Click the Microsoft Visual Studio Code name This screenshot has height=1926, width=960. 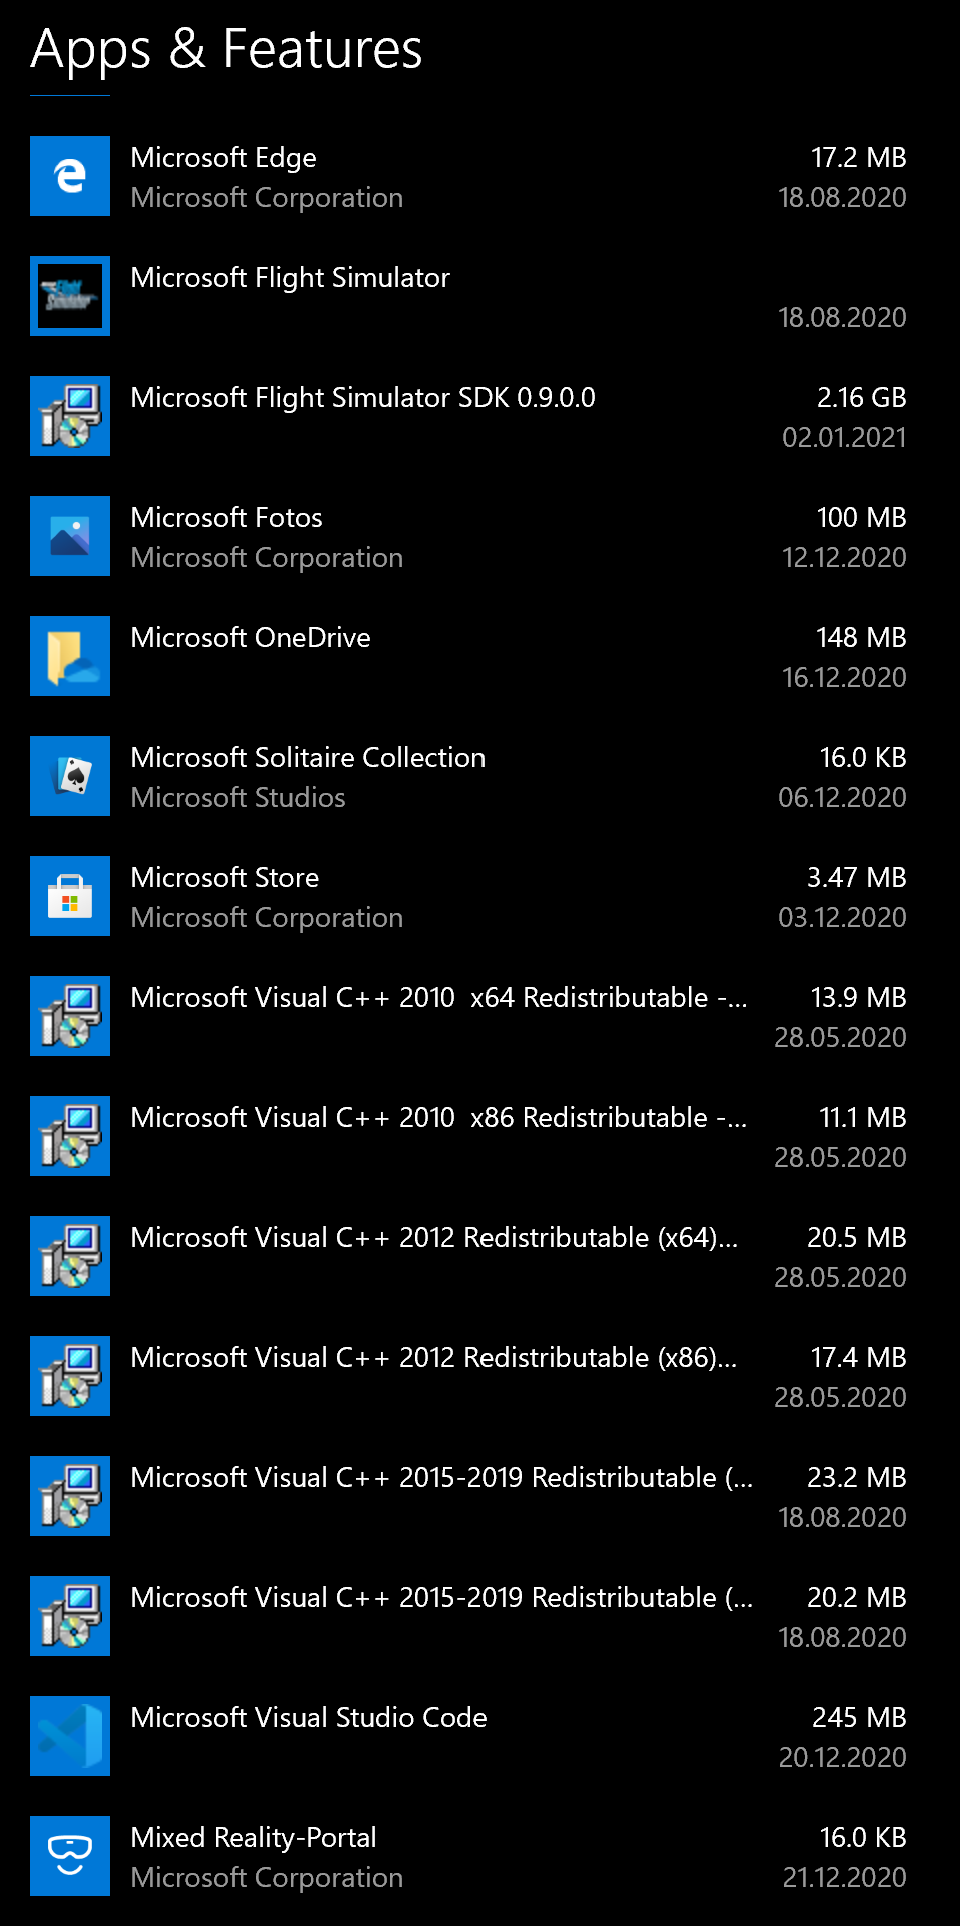pyautogui.click(x=309, y=1718)
